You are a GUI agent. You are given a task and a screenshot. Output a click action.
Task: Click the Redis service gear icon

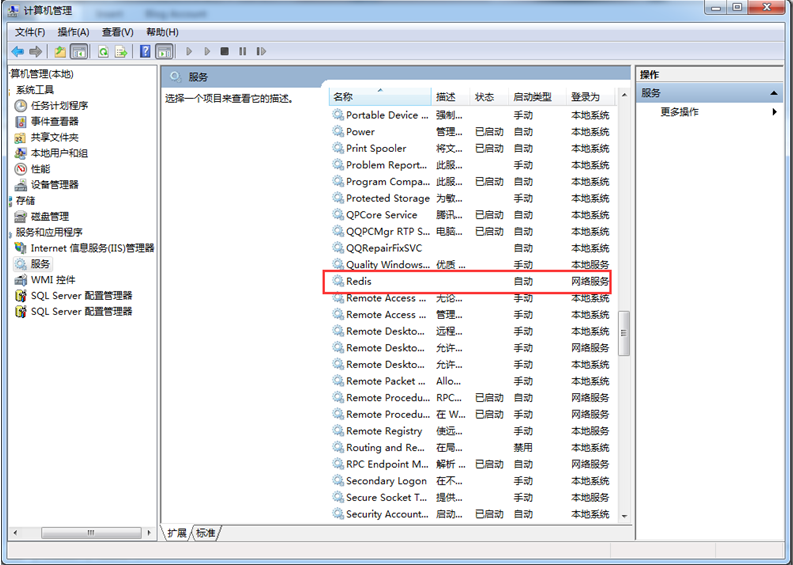(338, 281)
